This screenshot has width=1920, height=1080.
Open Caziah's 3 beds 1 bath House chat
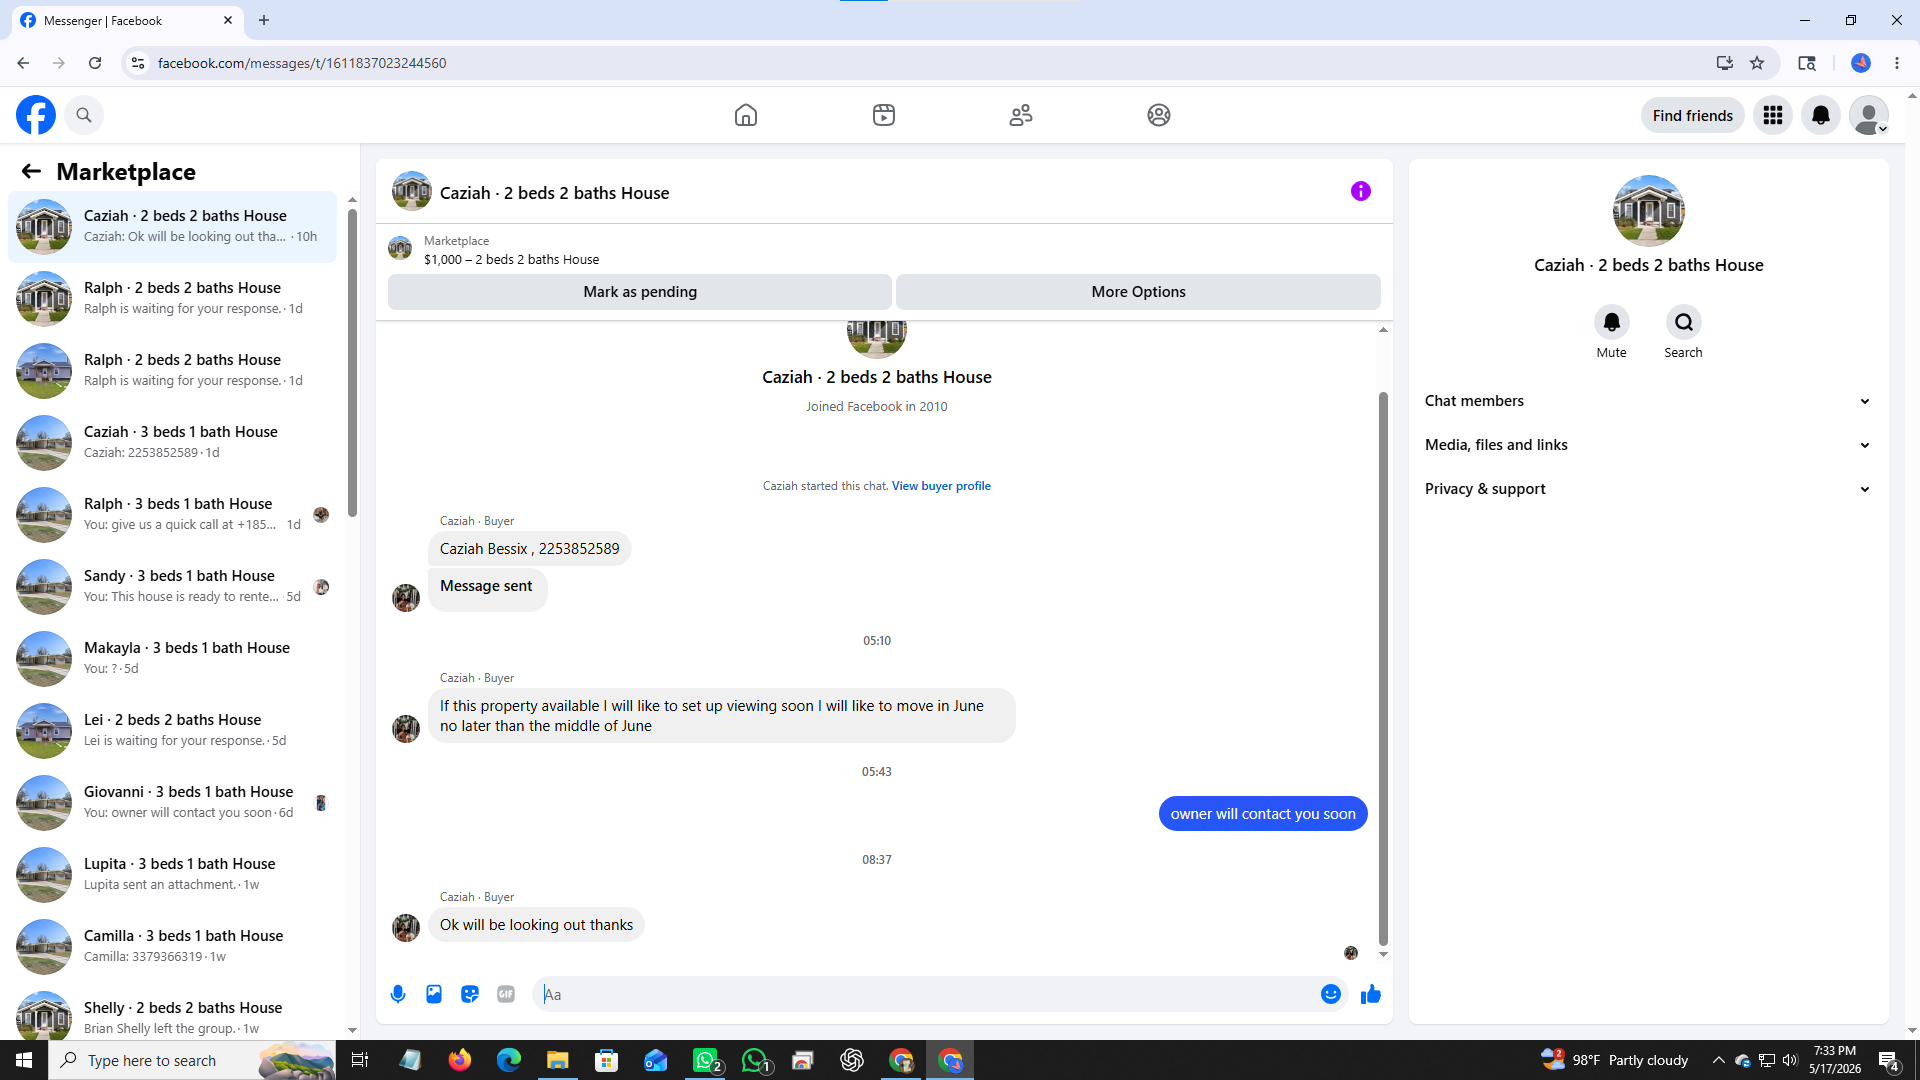[173, 443]
